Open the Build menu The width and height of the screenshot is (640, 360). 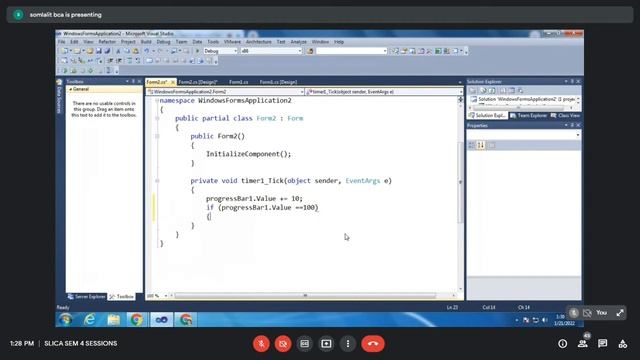(146, 42)
